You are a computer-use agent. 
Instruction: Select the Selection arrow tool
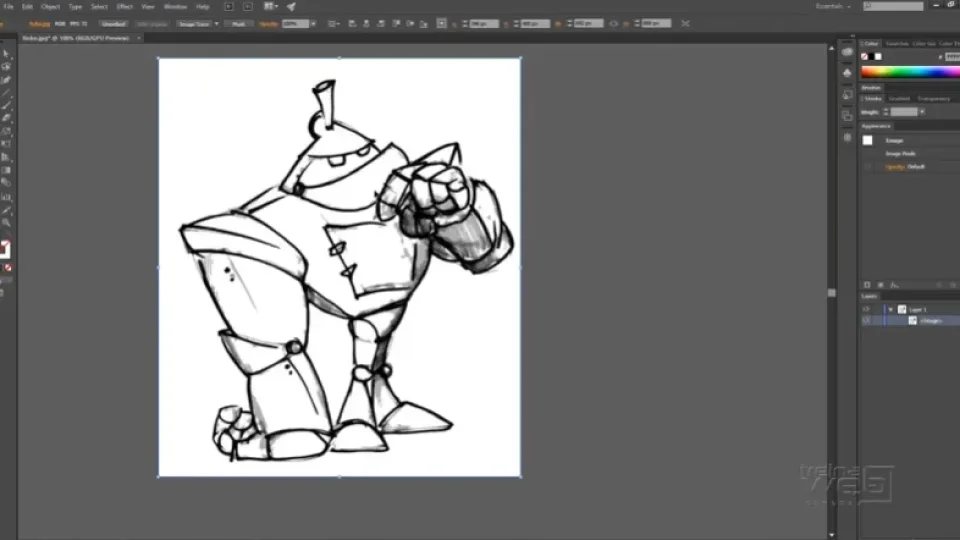[6, 54]
